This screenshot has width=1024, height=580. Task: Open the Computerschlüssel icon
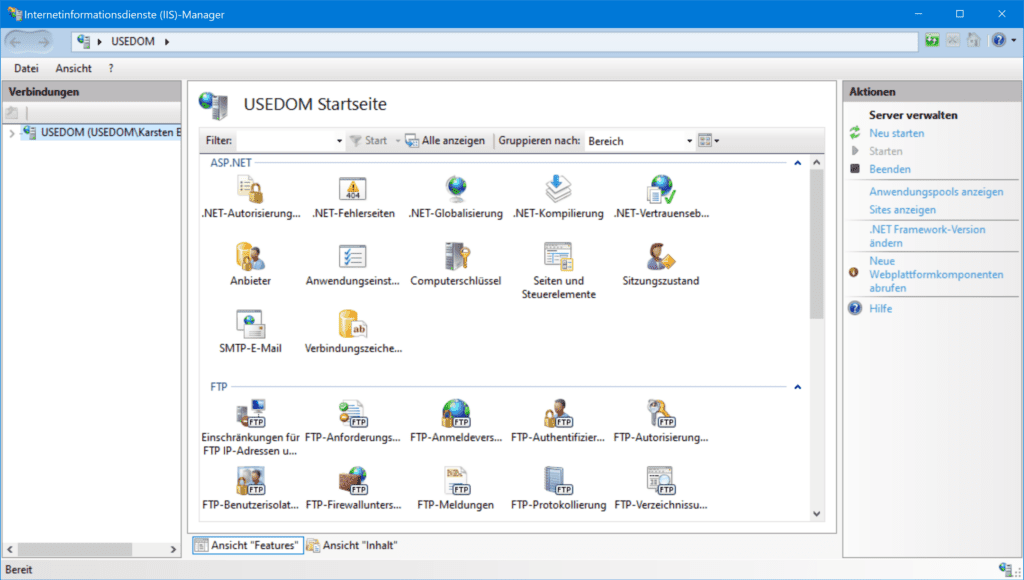click(x=456, y=257)
